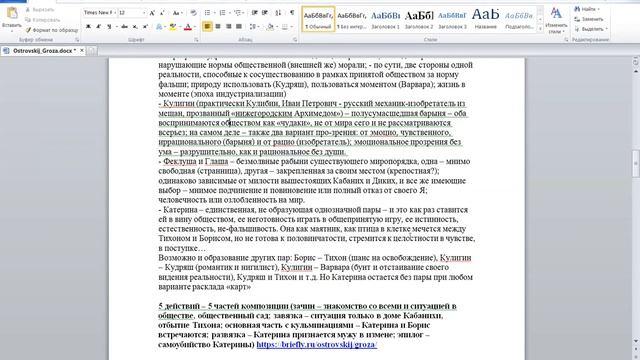Toggle subscript formatting

(x=135, y=27)
